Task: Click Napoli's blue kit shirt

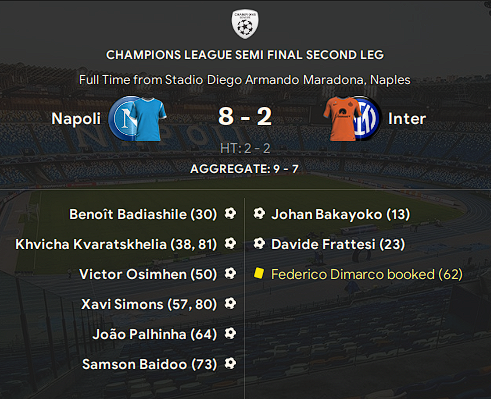Action: tap(148, 119)
